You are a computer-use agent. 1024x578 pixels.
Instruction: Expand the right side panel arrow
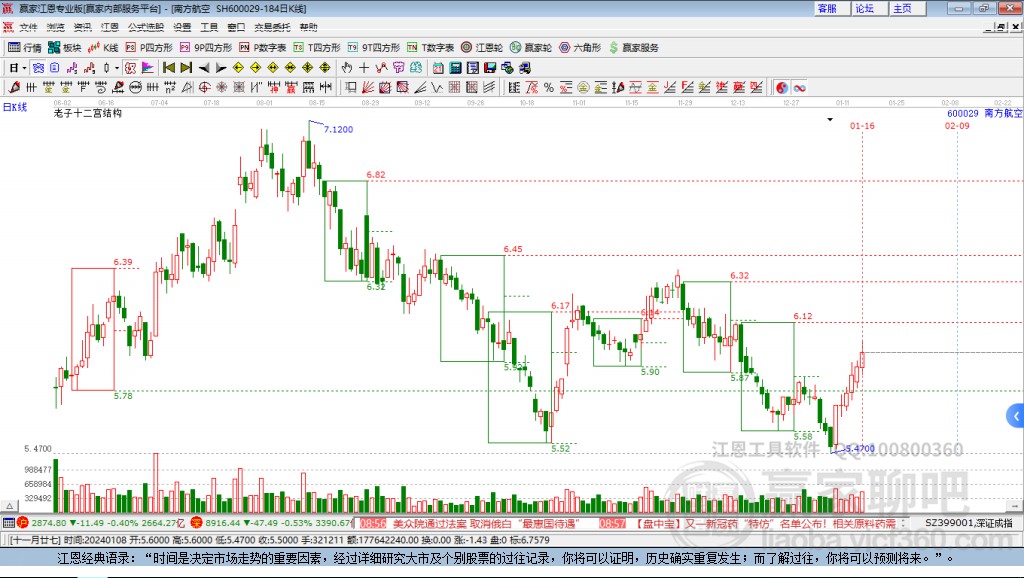[x=1016, y=416]
